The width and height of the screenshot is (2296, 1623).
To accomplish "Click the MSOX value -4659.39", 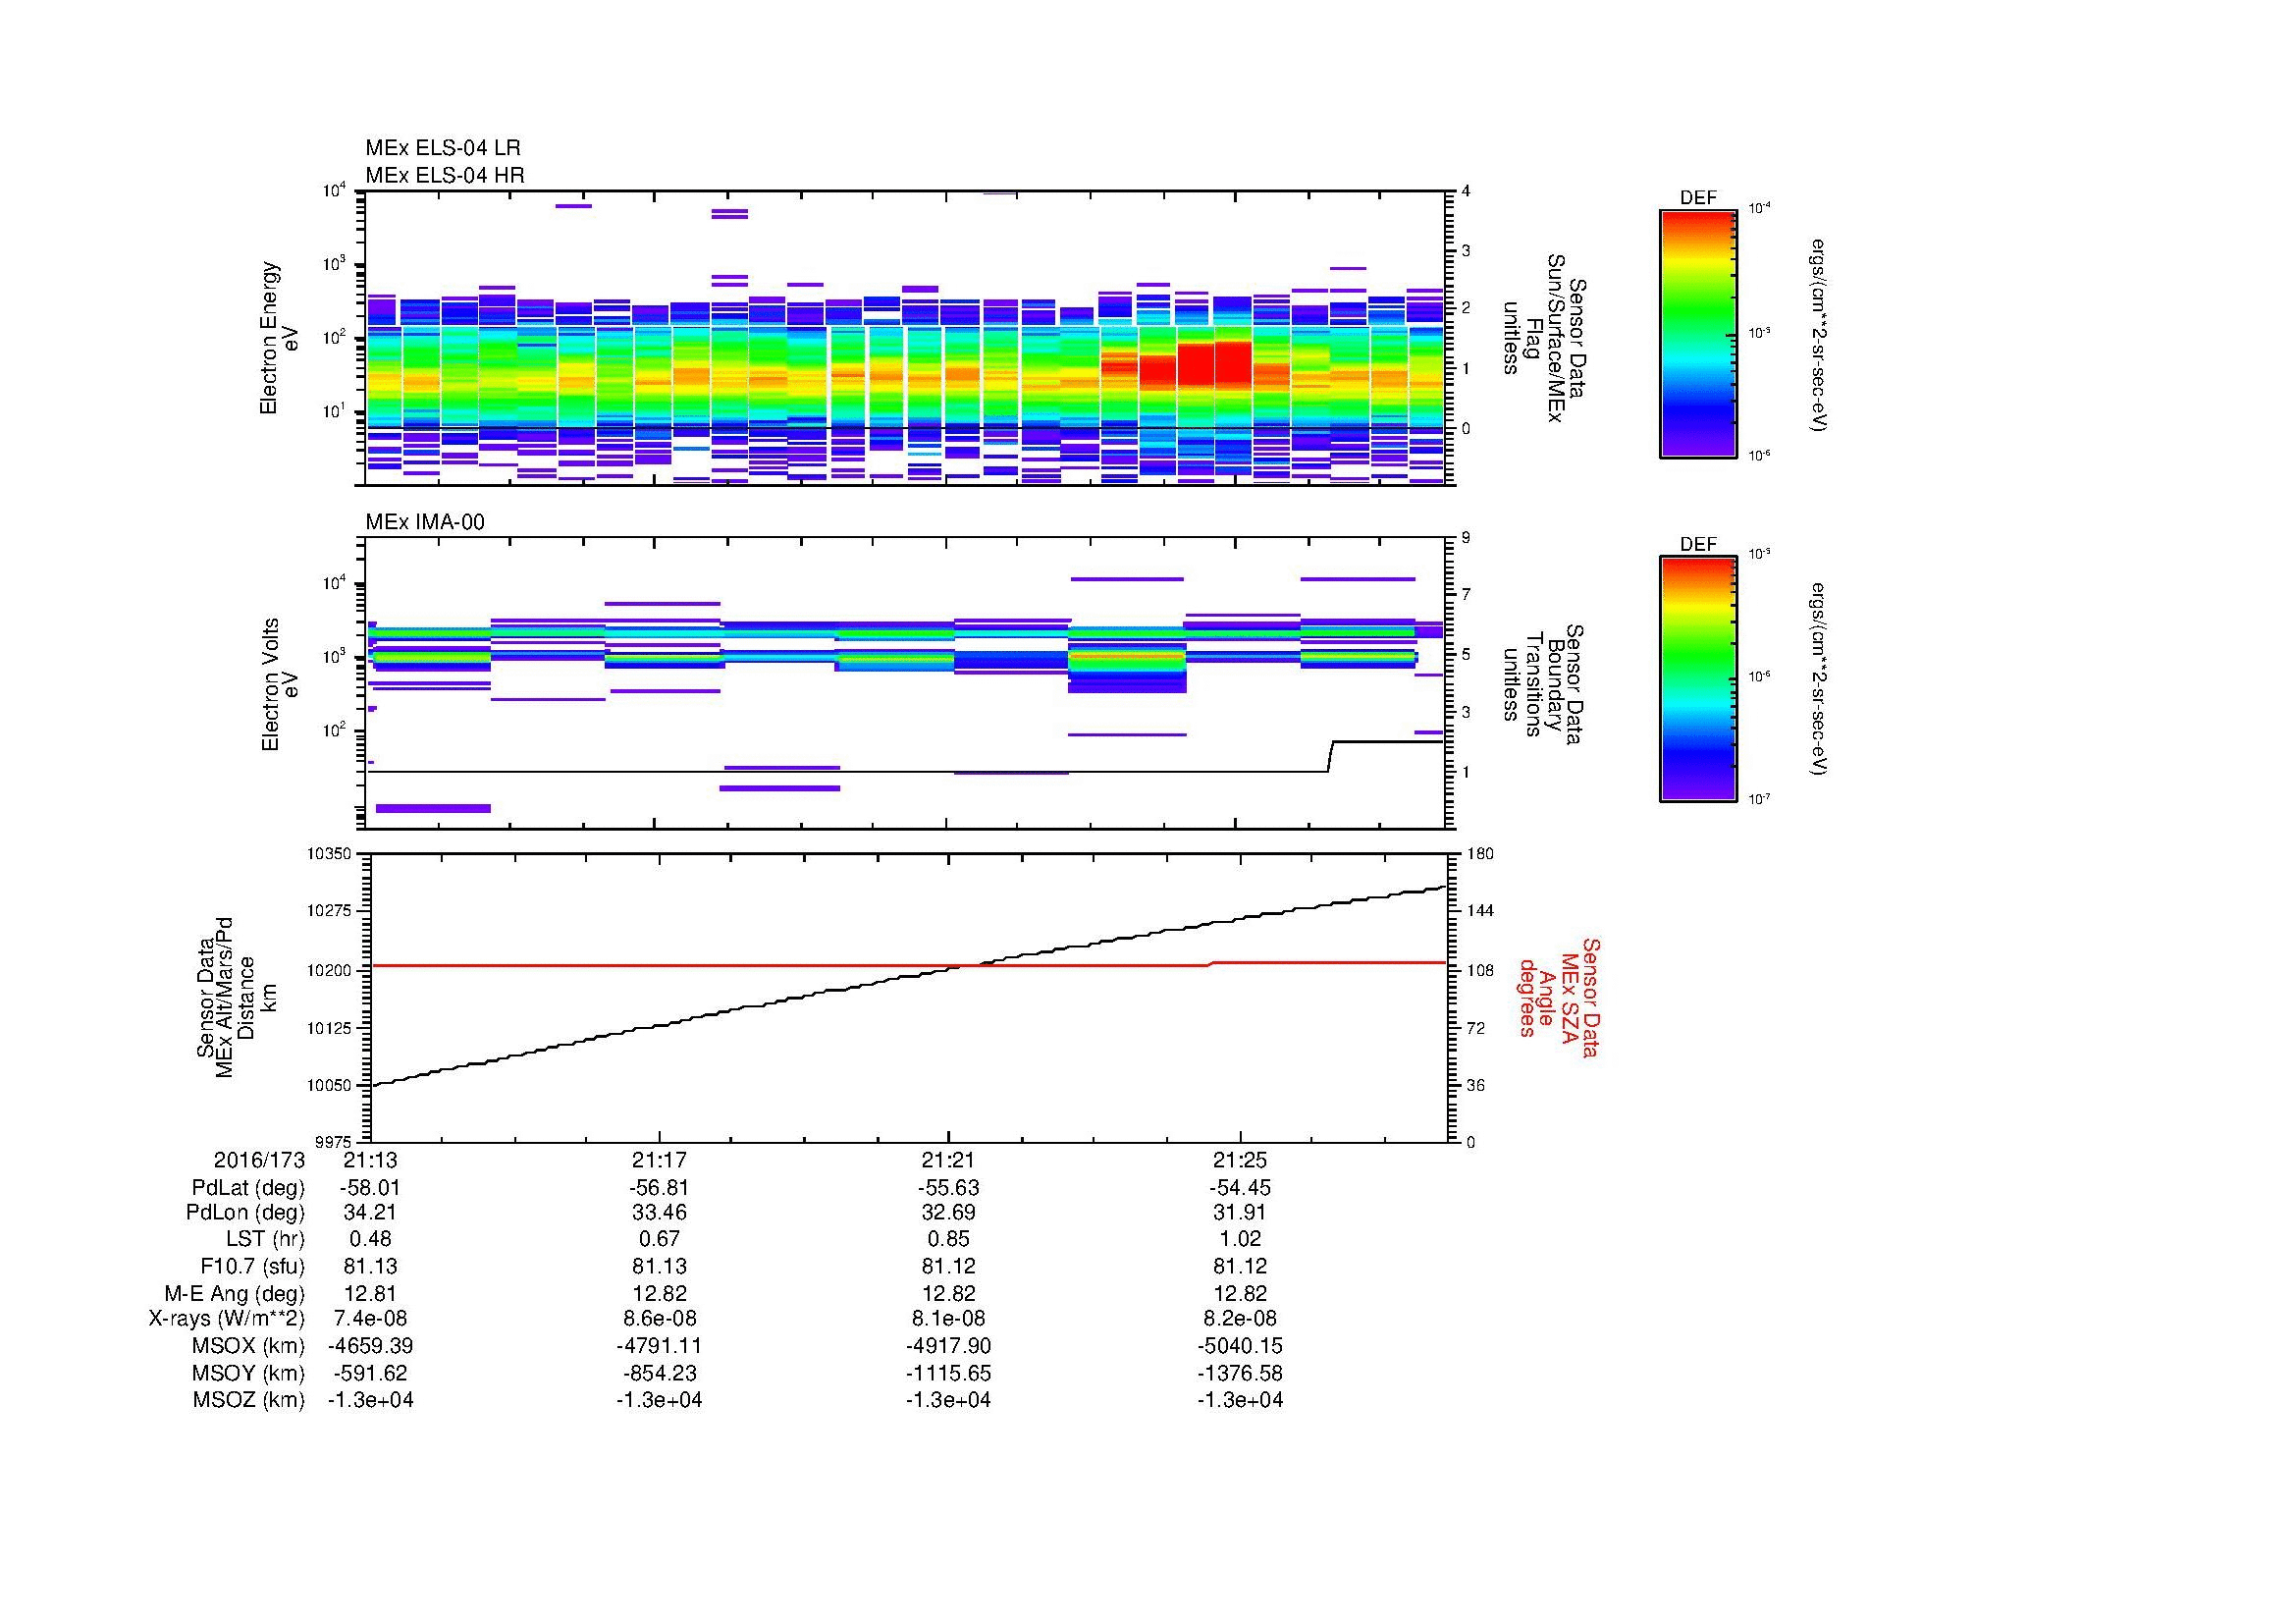I will click(x=370, y=1346).
